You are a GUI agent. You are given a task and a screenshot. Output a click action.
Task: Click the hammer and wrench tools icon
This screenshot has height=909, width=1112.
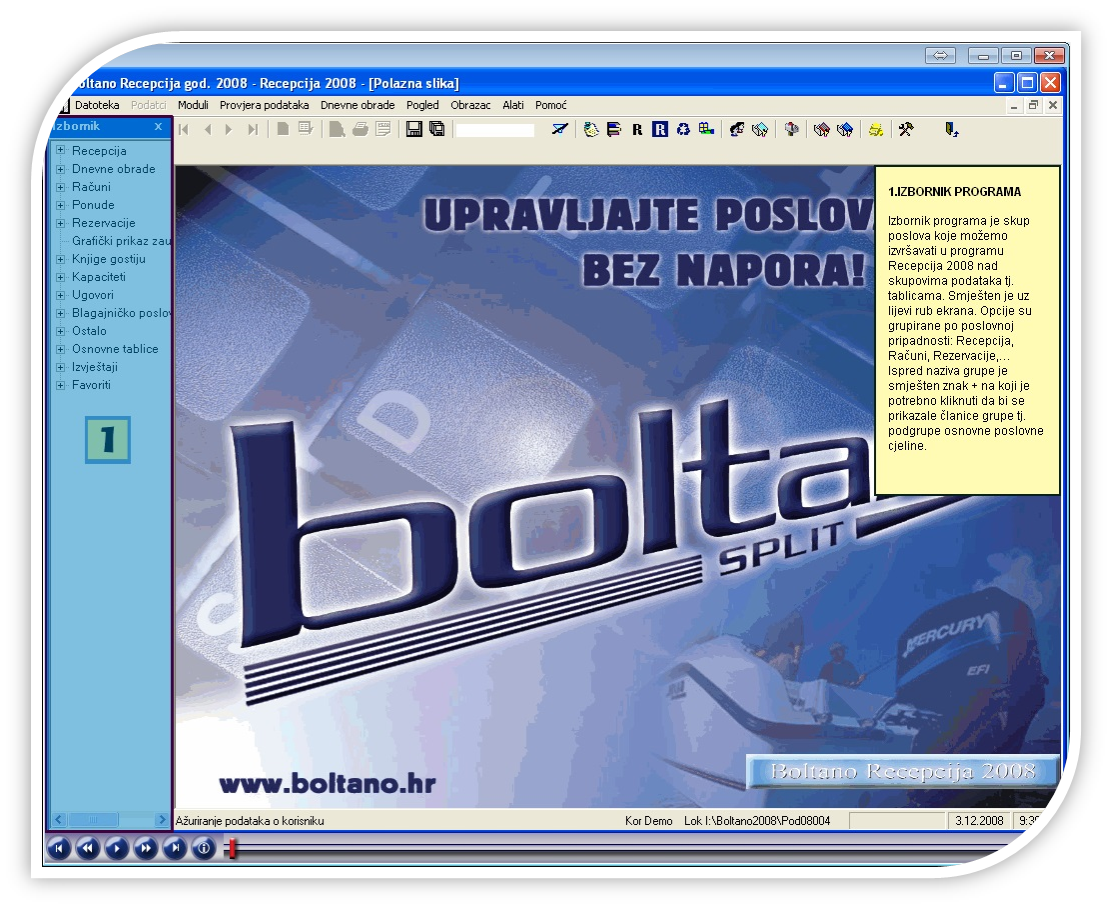point(905,129)
